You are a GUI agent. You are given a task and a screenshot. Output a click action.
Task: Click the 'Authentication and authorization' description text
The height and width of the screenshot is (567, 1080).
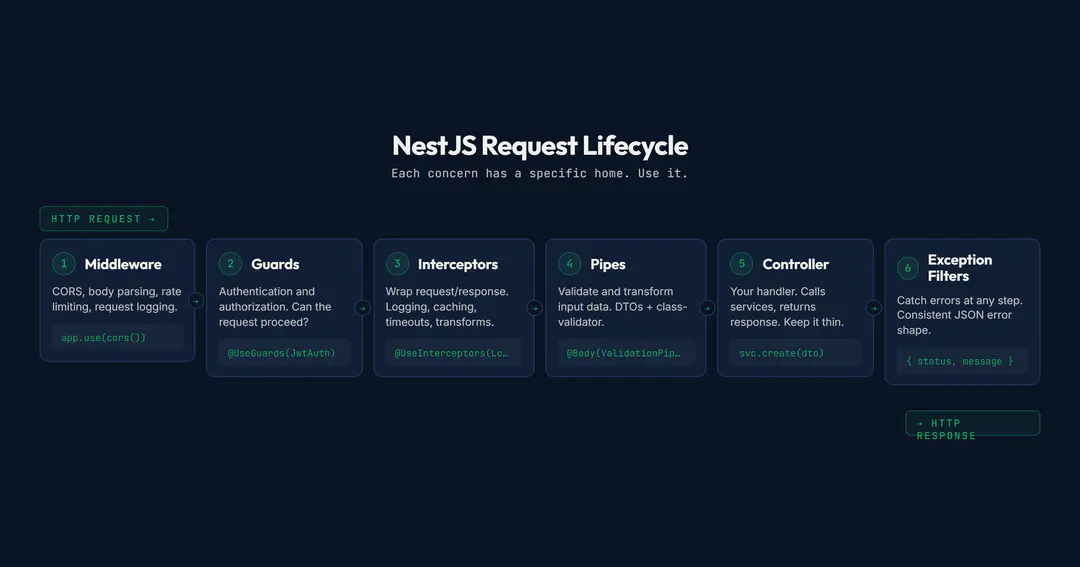pyautogui.click(x=275, y=307)
